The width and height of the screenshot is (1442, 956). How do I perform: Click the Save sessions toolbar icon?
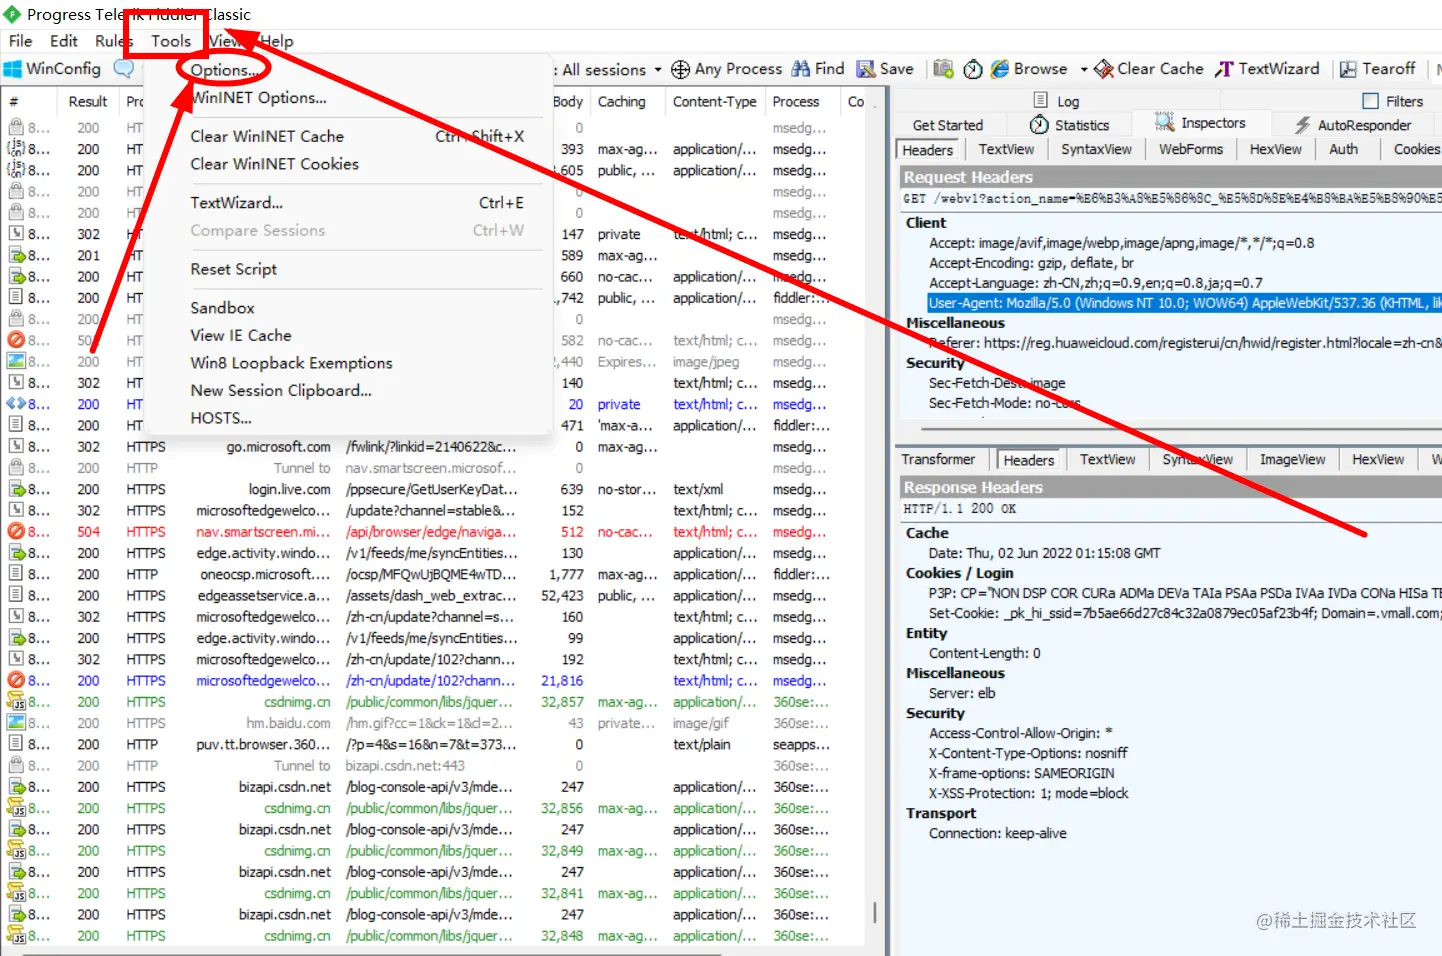point(866,69)
